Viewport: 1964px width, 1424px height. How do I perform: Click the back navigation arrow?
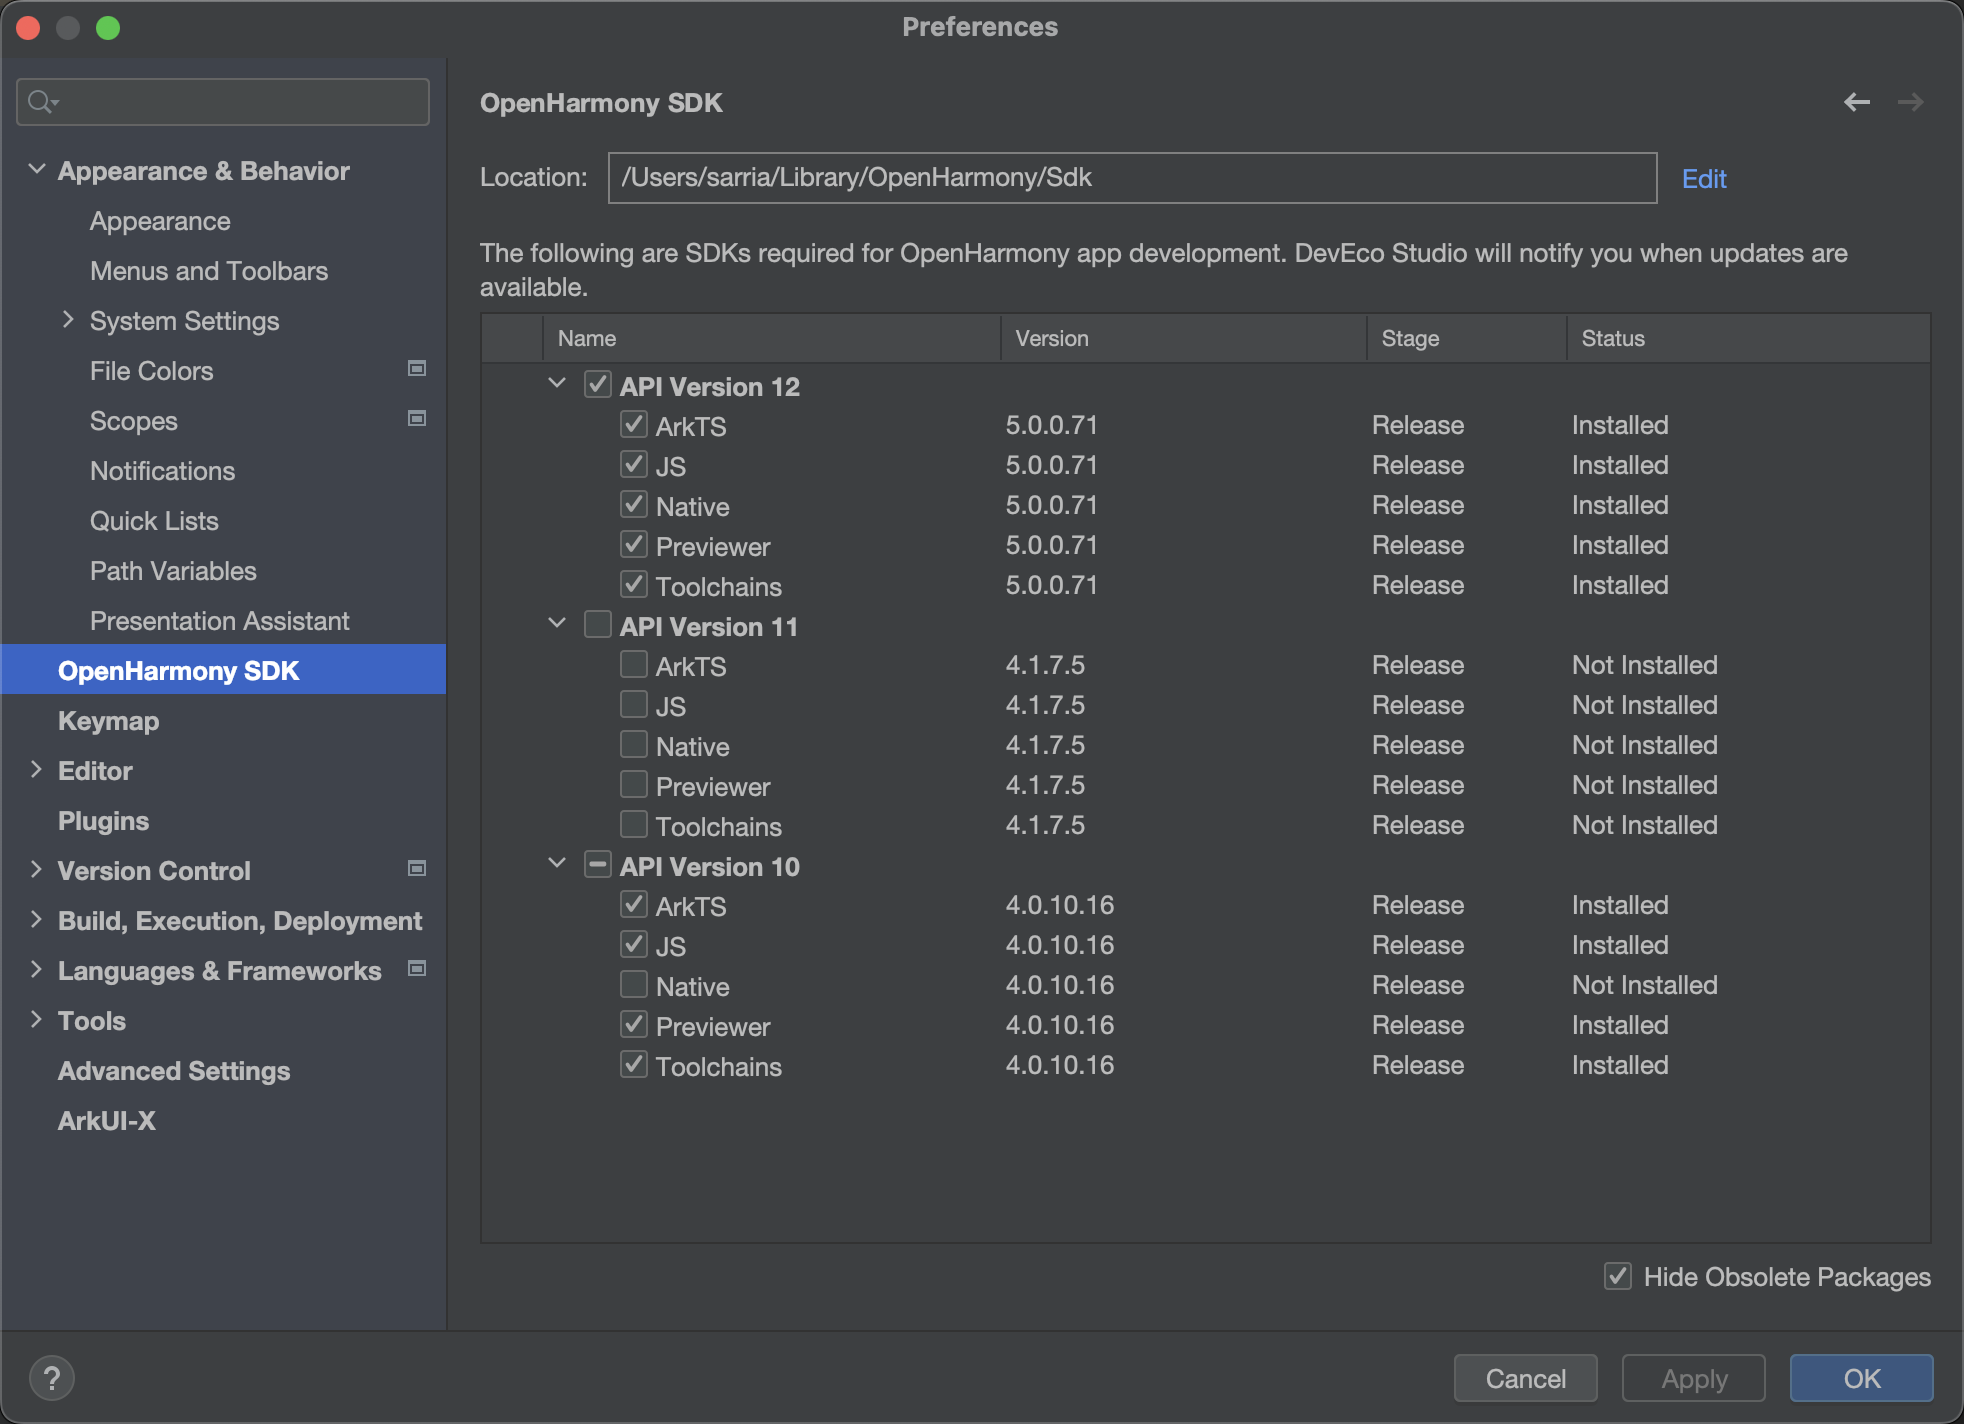tap(1857, 102)
